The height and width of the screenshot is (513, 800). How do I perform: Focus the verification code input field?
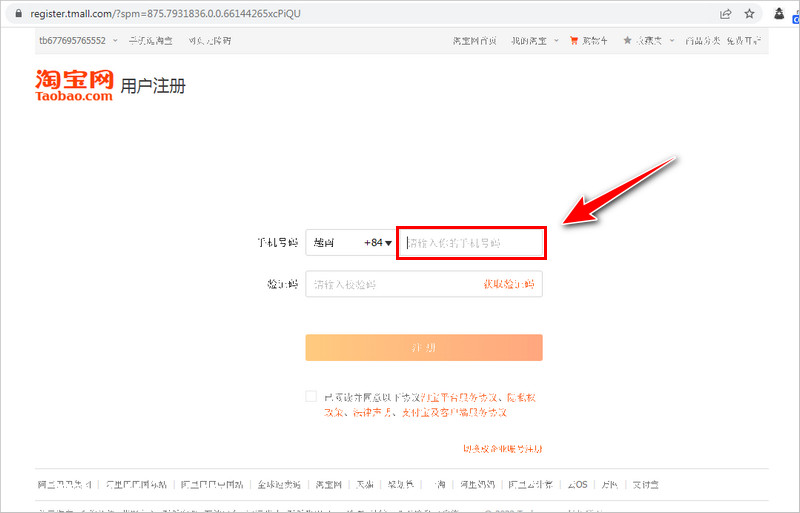[x=390, y=285]
